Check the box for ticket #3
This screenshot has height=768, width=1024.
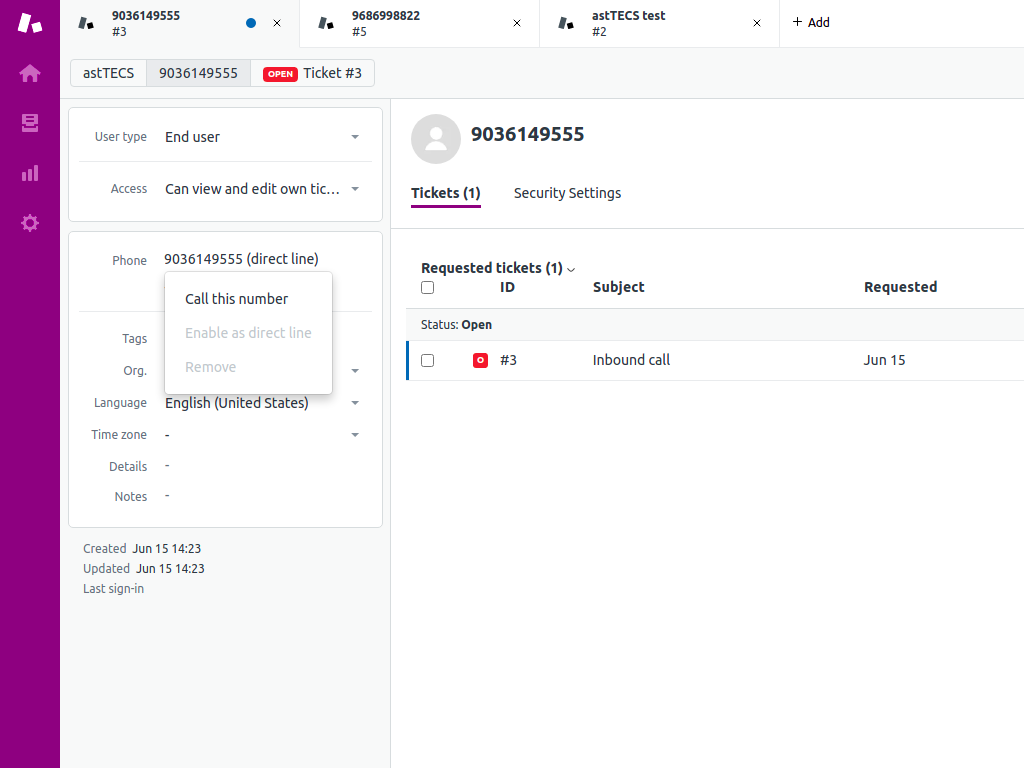(x=428, y=360)
